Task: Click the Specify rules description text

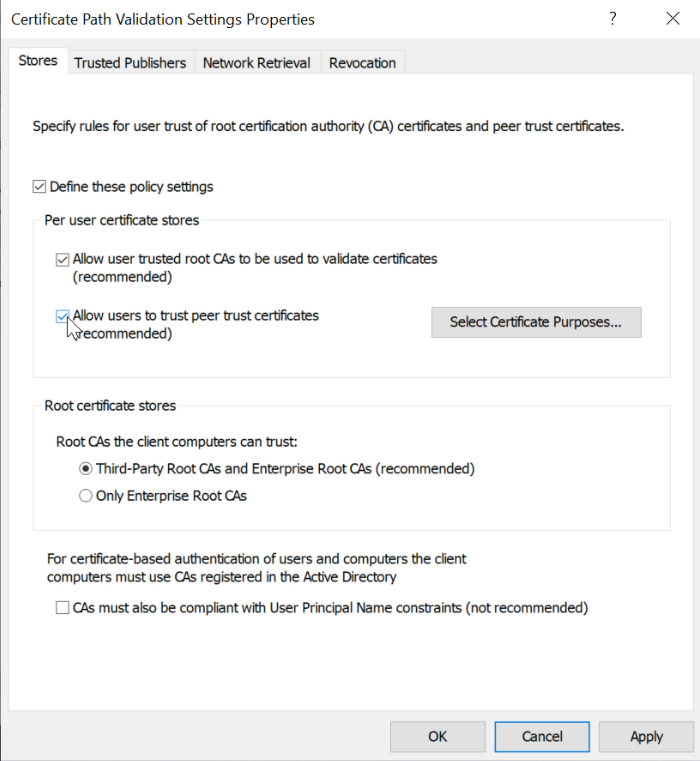Action: tap(328, 127)
